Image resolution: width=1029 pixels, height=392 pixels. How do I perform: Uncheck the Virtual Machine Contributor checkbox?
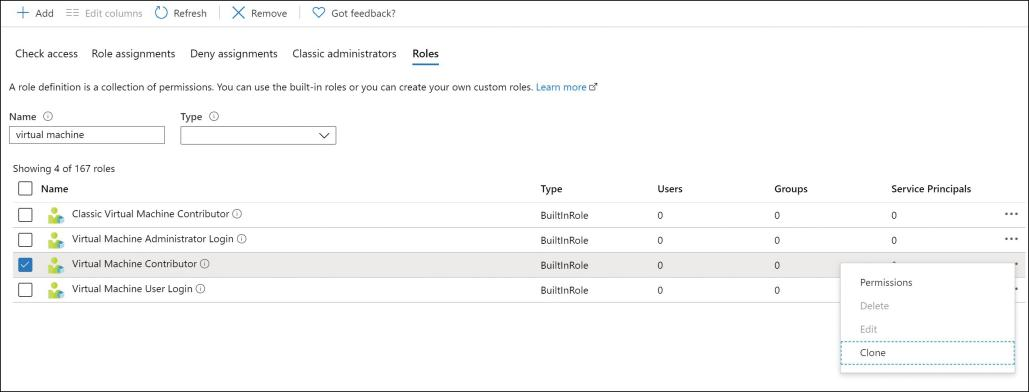click(x=25, y=265)
